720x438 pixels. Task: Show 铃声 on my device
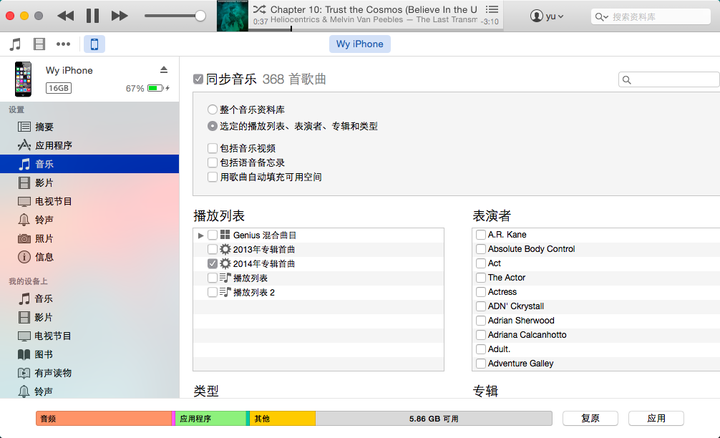90,392
